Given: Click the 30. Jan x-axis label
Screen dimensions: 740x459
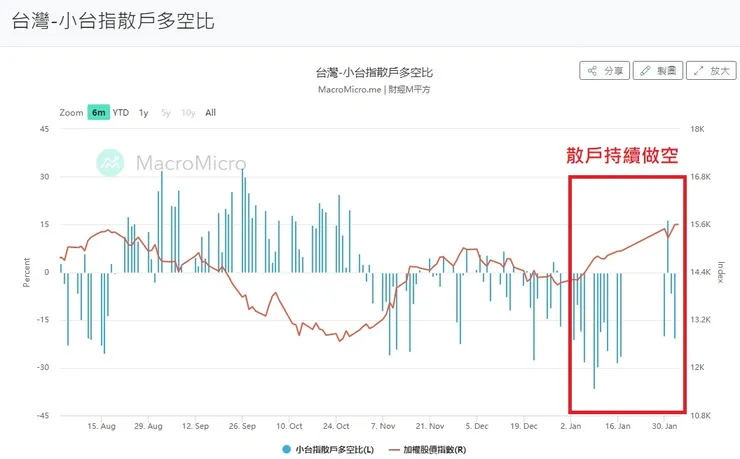Looking at the screenshot, I should (664, 426).
